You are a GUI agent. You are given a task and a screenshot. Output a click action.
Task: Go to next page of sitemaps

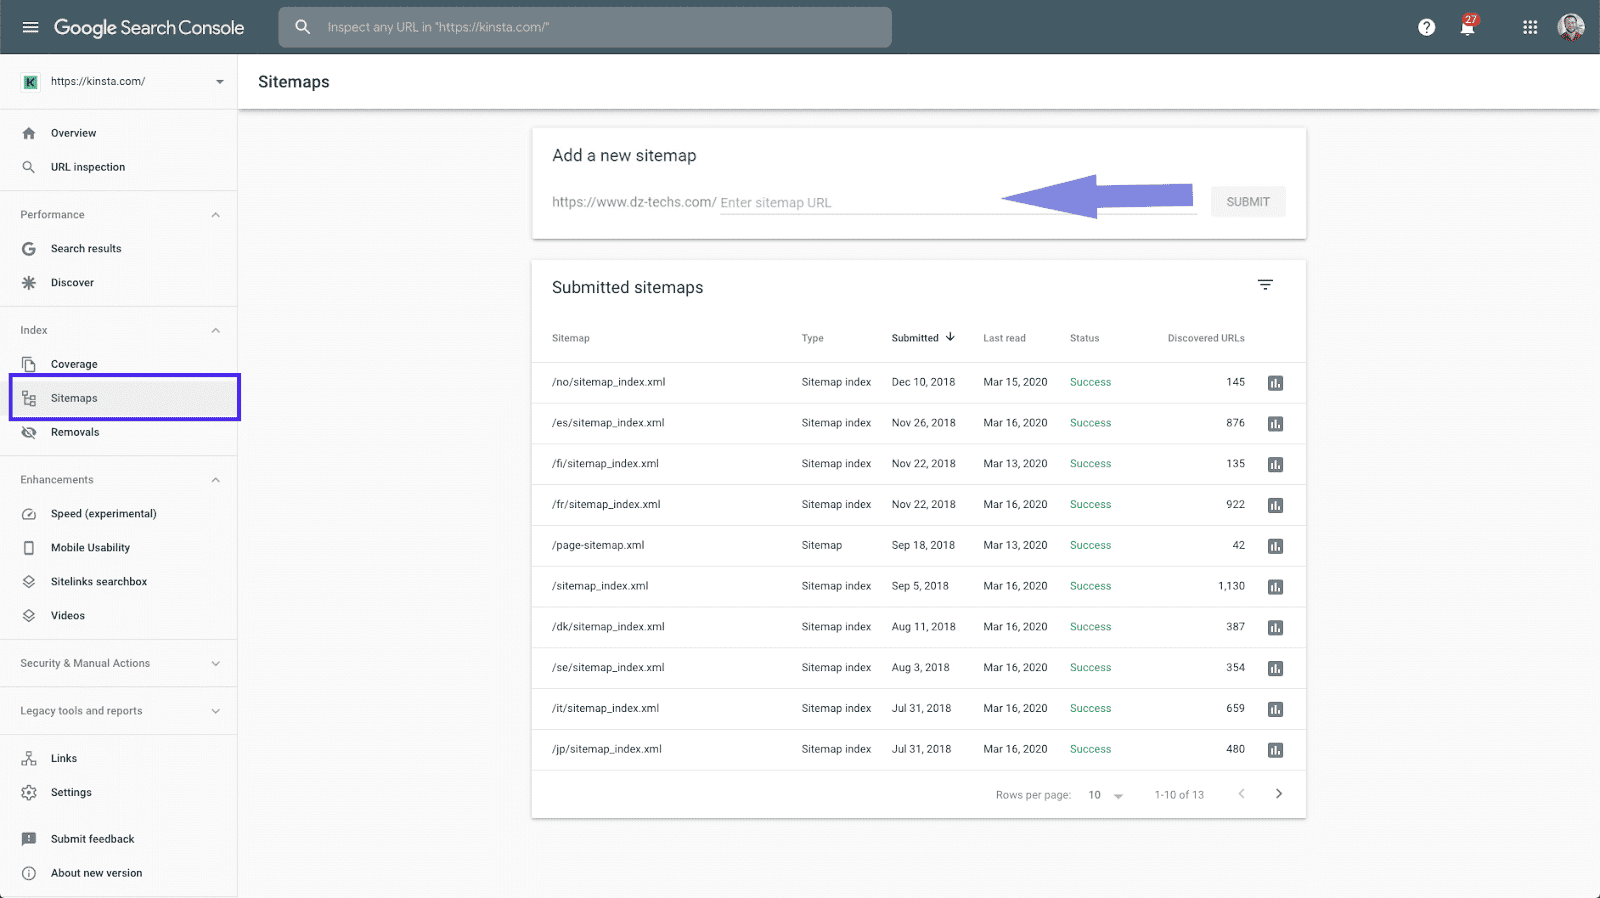click(x=1278, y=794)
